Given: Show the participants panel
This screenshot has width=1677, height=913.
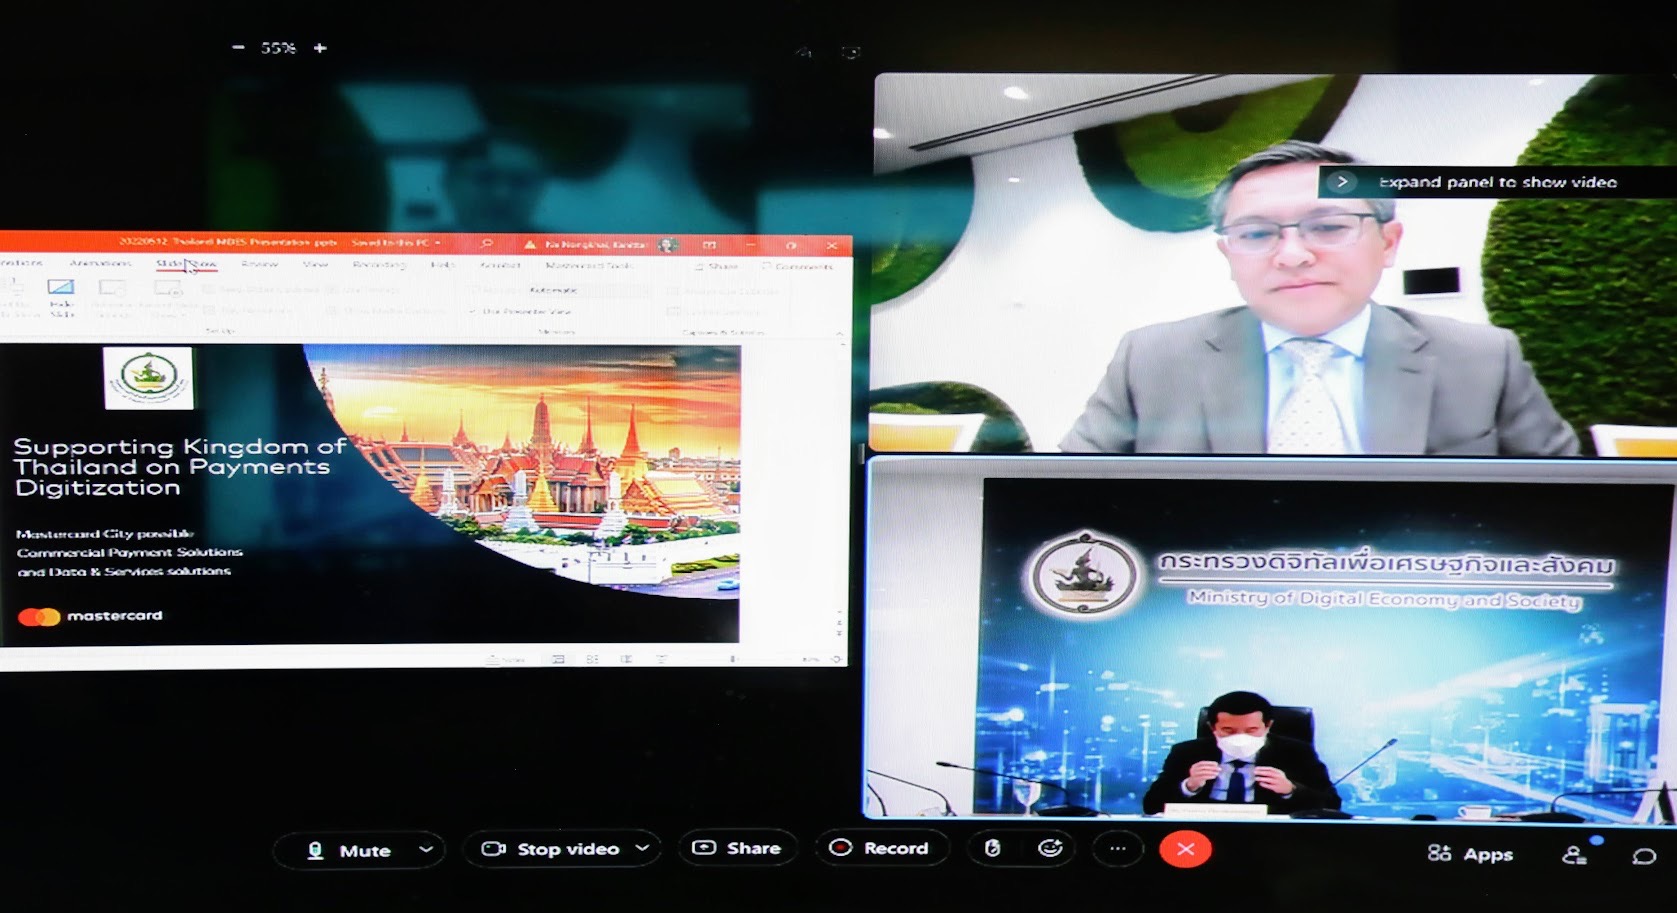Looking at the screenshot, I should pos(1575,854).
